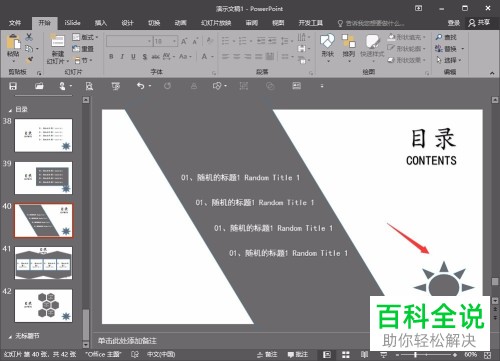Screen dimensions: 500x361
Task: Switch to Reading view
Action: click(365, 355)
